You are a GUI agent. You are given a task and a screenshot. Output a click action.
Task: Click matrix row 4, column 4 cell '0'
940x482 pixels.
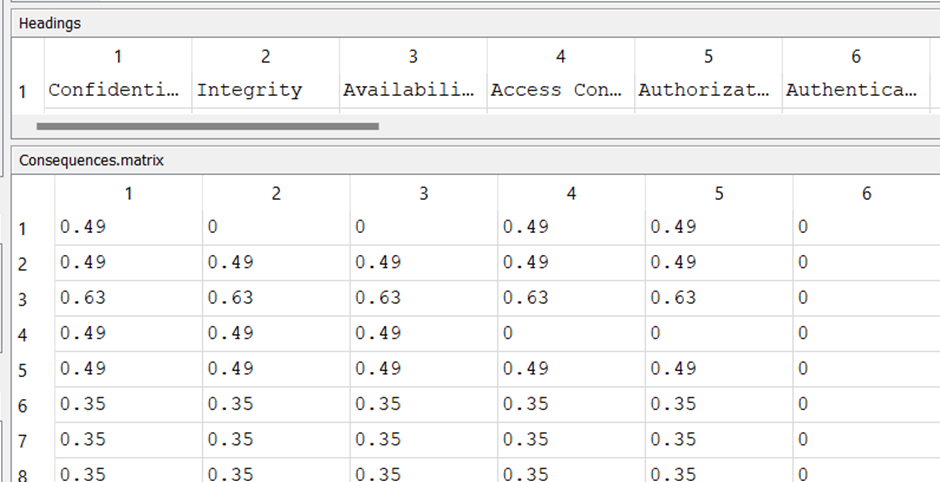pyautogui.click(x=571, y=333)
